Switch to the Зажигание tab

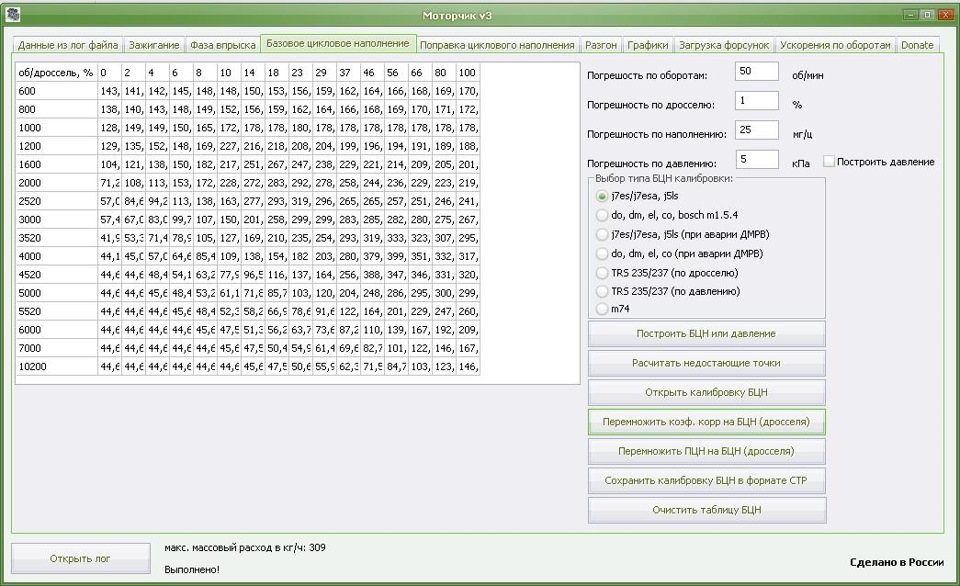pos(154,45)
